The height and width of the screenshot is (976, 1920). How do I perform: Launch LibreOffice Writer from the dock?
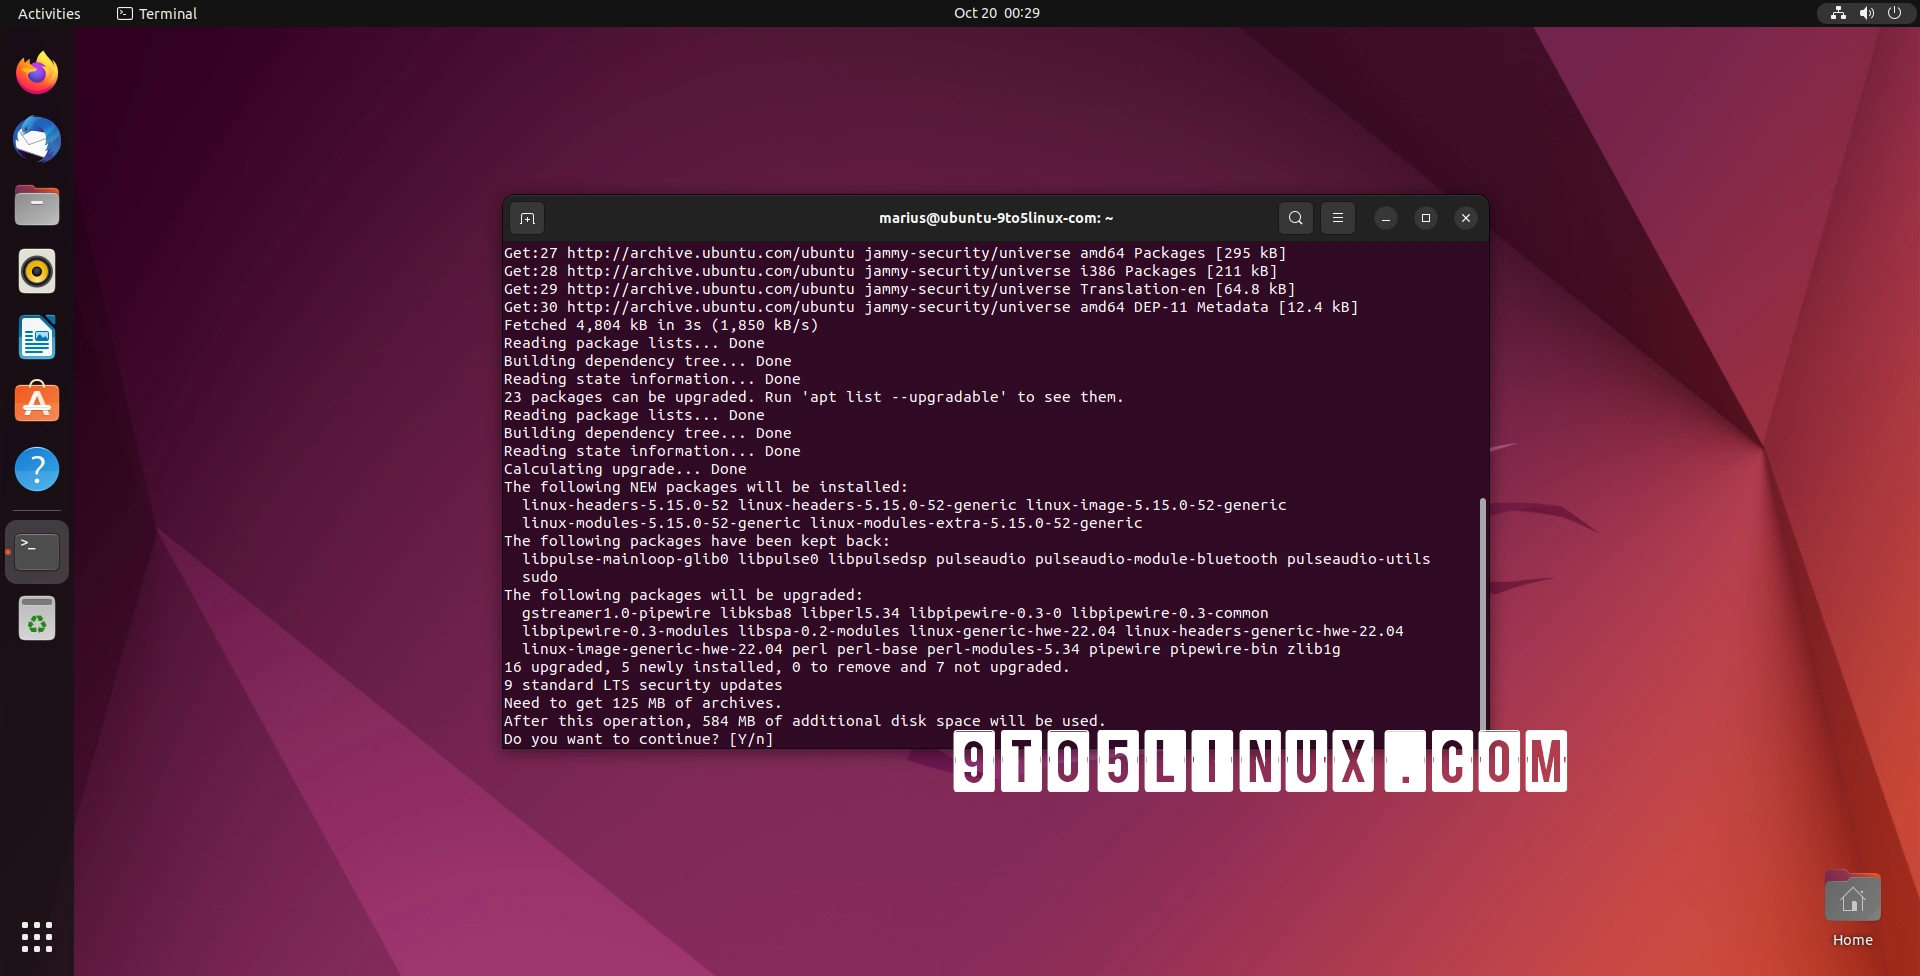[36, 337]
